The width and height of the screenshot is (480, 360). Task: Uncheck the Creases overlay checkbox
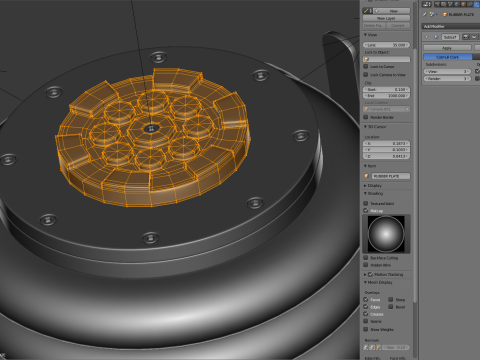click(x=366, y=314)
